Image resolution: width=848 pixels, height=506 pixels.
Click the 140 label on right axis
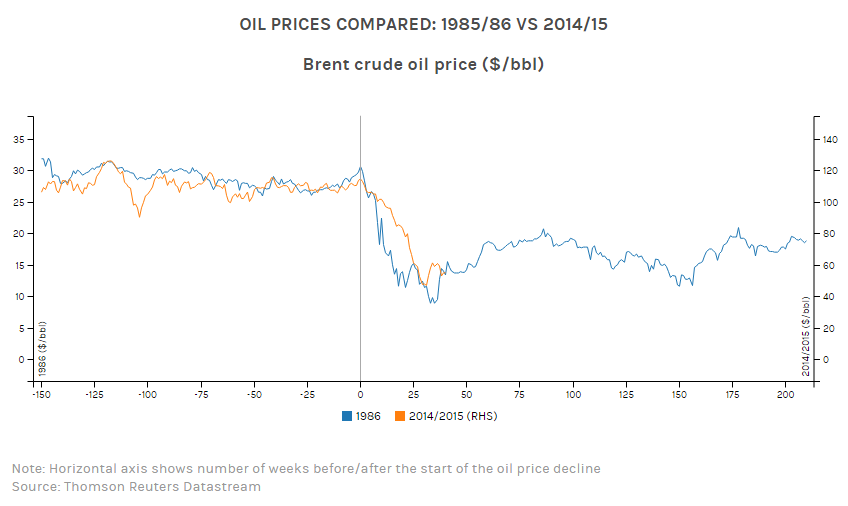tap(830, 139)
